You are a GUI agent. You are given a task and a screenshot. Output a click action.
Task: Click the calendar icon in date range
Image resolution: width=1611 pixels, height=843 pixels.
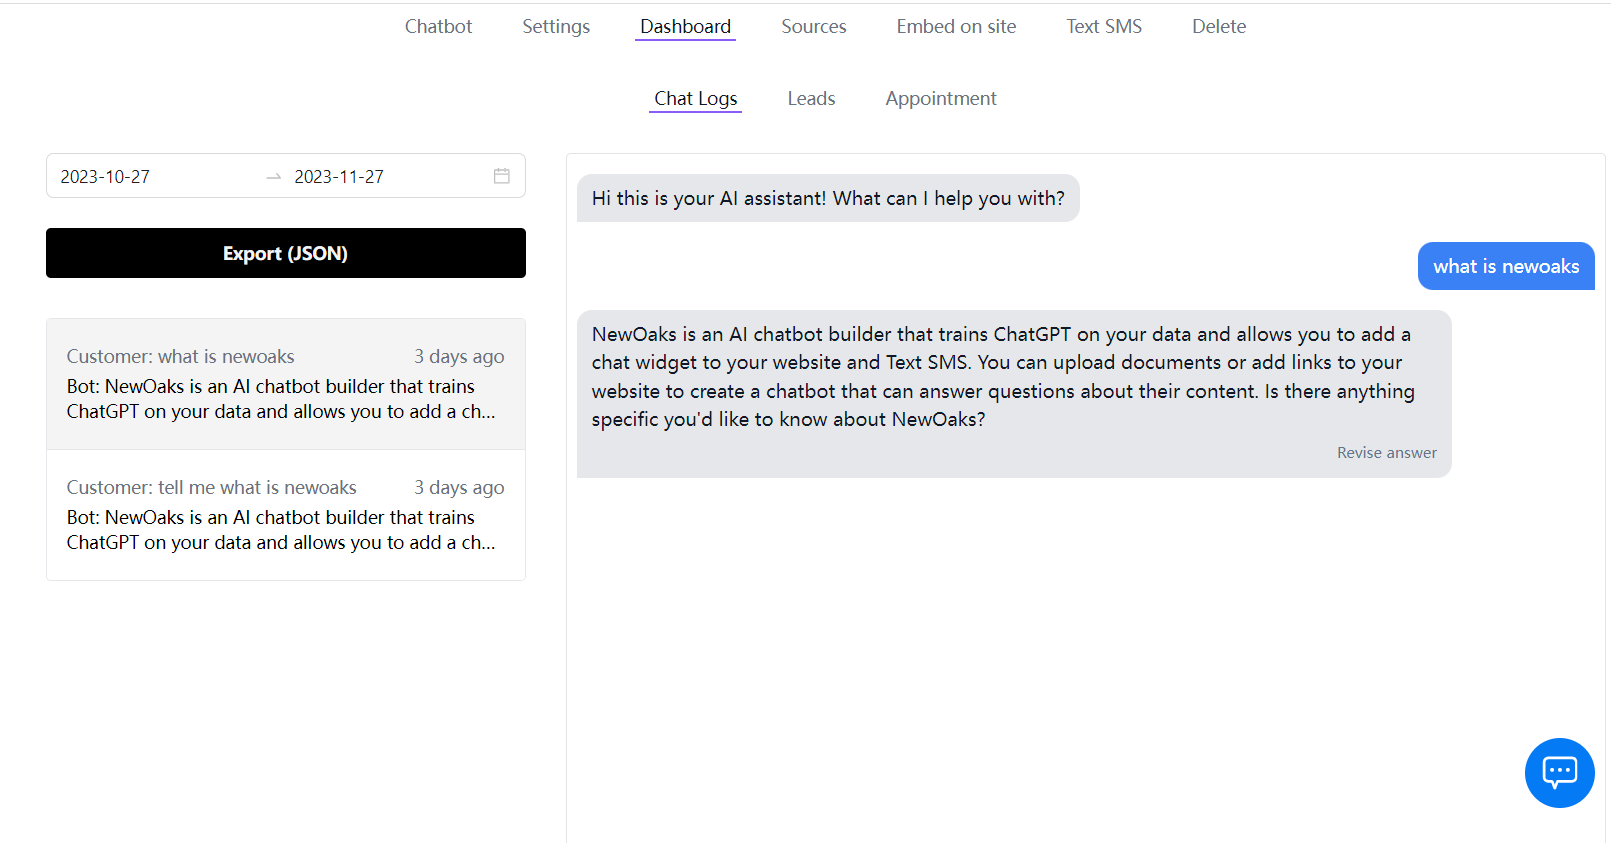click(502, 176)
